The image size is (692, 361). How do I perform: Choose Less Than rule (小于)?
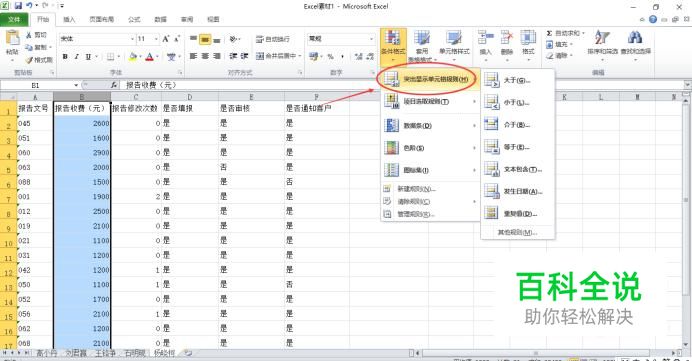pyautogui.click(x=518, y=102)
